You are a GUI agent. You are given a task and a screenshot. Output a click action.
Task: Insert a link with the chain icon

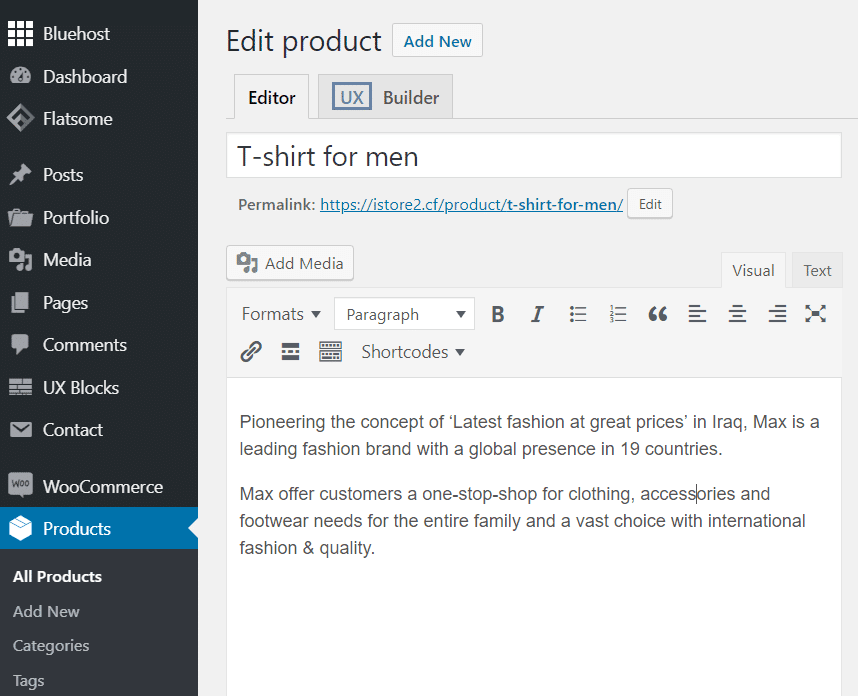(251, 352)
